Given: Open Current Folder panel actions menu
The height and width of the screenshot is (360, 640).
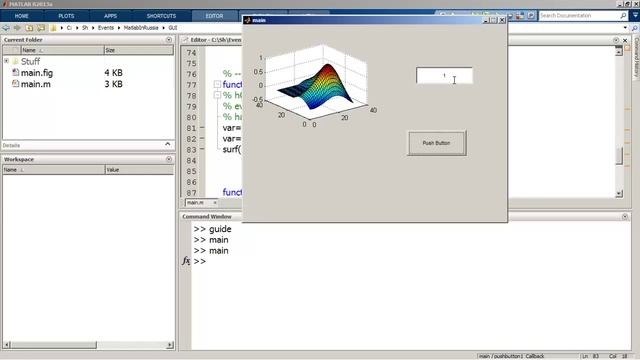Looking at the screenshot, I should click(x=169, y=40).
